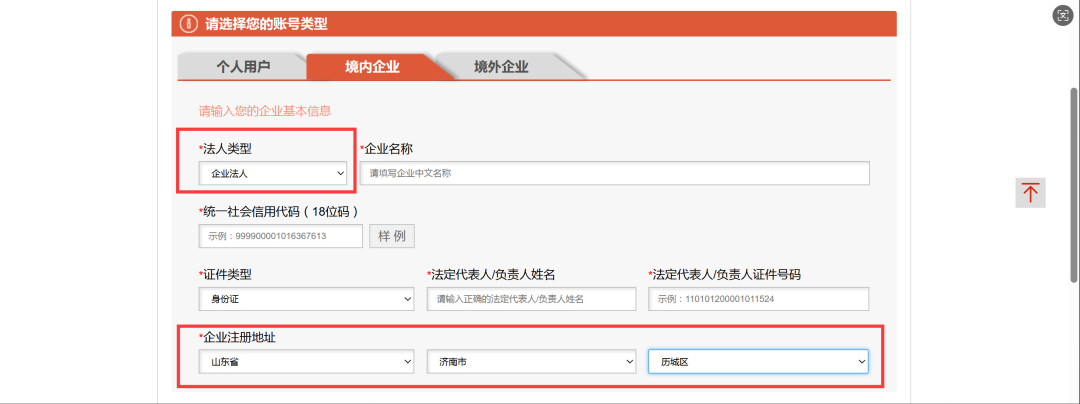
Task: Select the 境内企业 tab
Action: click(372, 67)
